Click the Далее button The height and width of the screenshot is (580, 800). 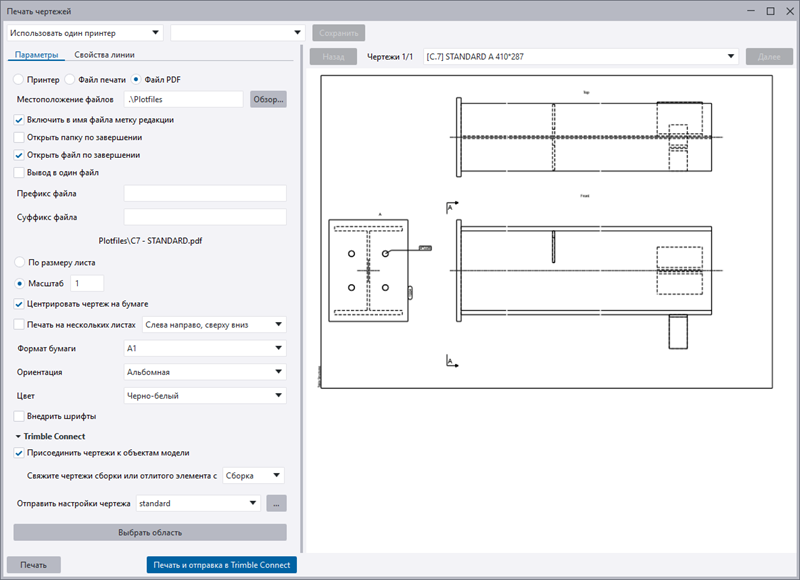[769, 57]
